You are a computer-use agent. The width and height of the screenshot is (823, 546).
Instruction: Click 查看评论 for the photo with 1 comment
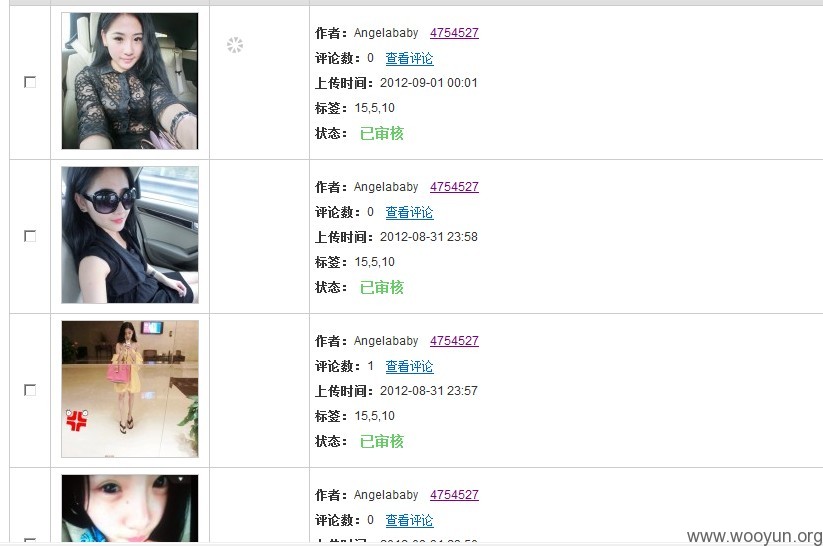click(x=409, y=366)
